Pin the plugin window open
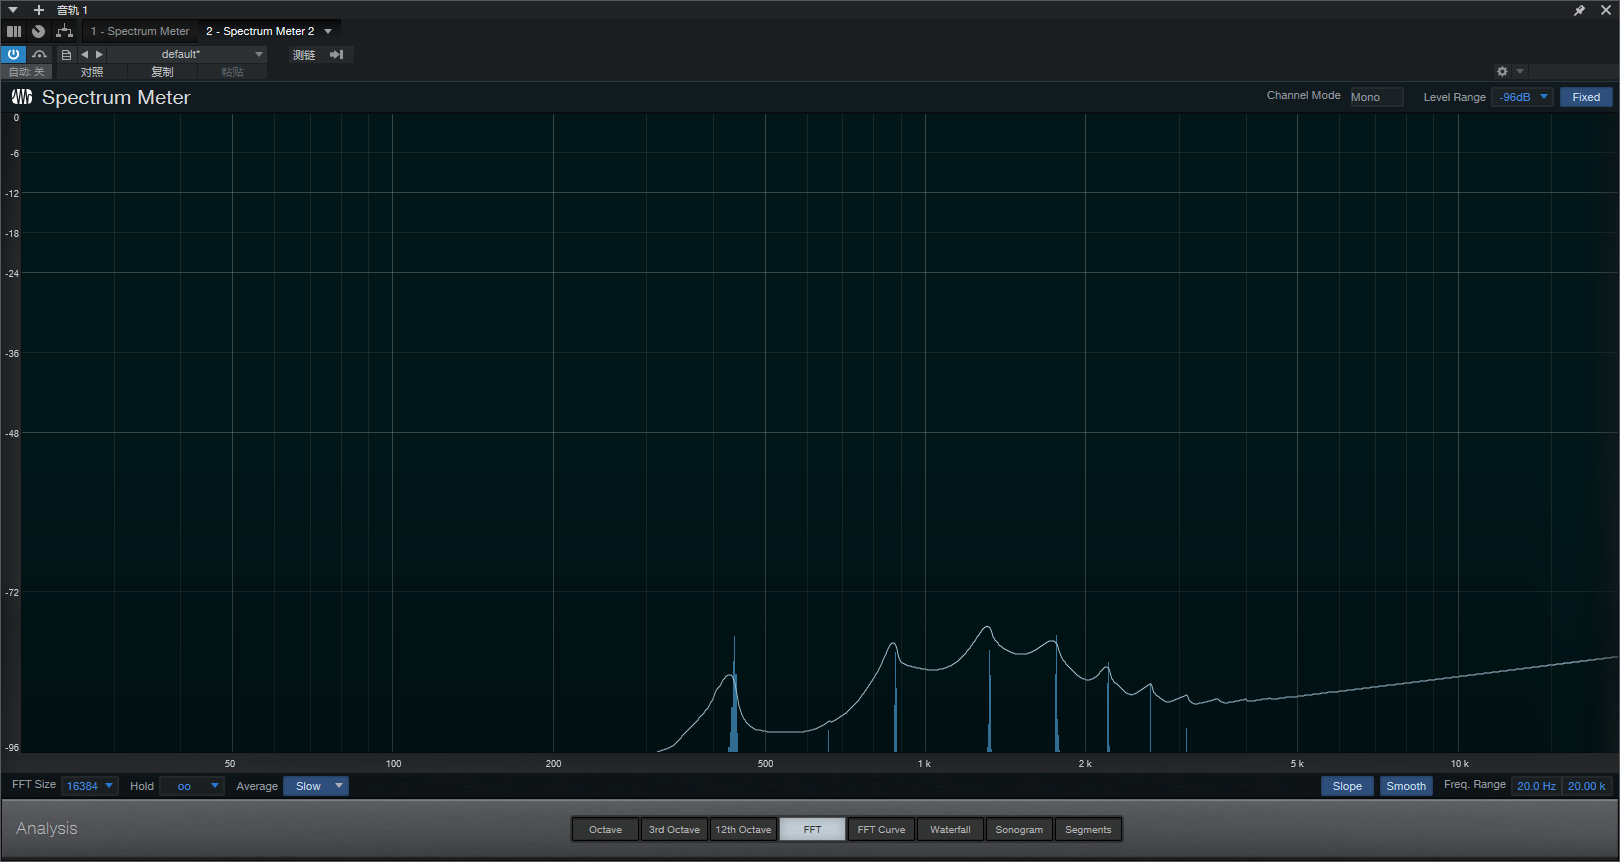The image size is (1620, 862). pyautogui.click(x=1579, y=10)
